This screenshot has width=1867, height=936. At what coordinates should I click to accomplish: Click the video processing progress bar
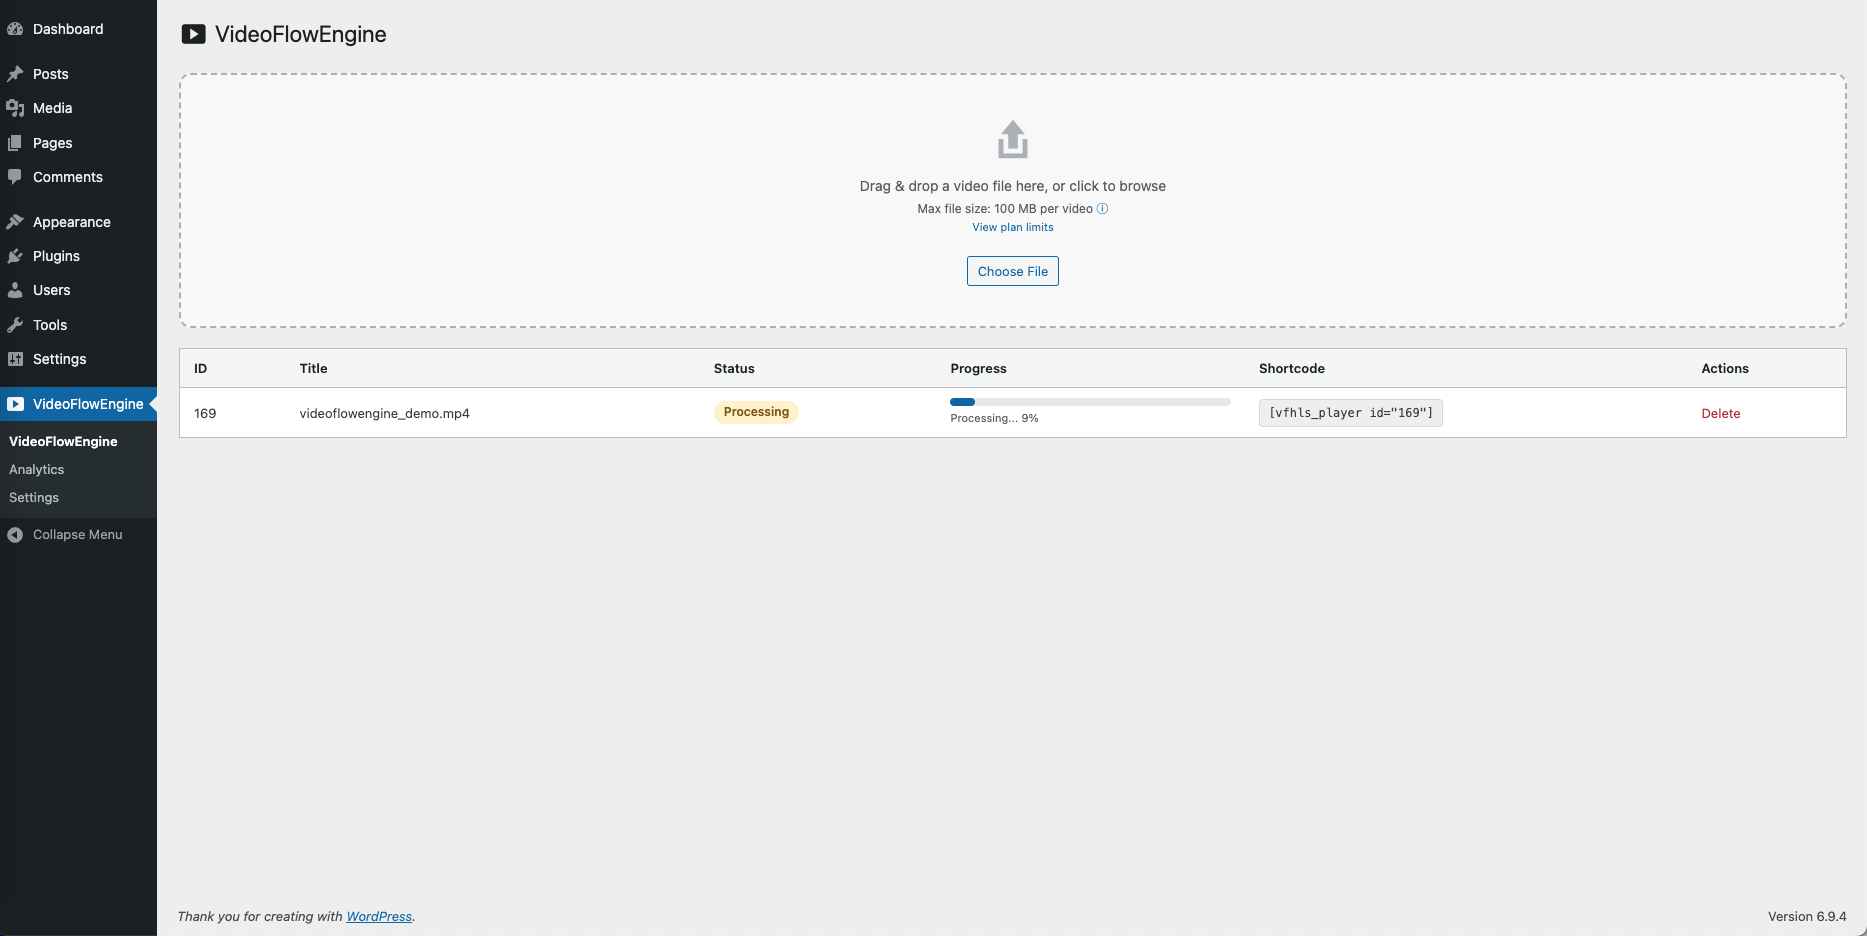coord(1090,402)
